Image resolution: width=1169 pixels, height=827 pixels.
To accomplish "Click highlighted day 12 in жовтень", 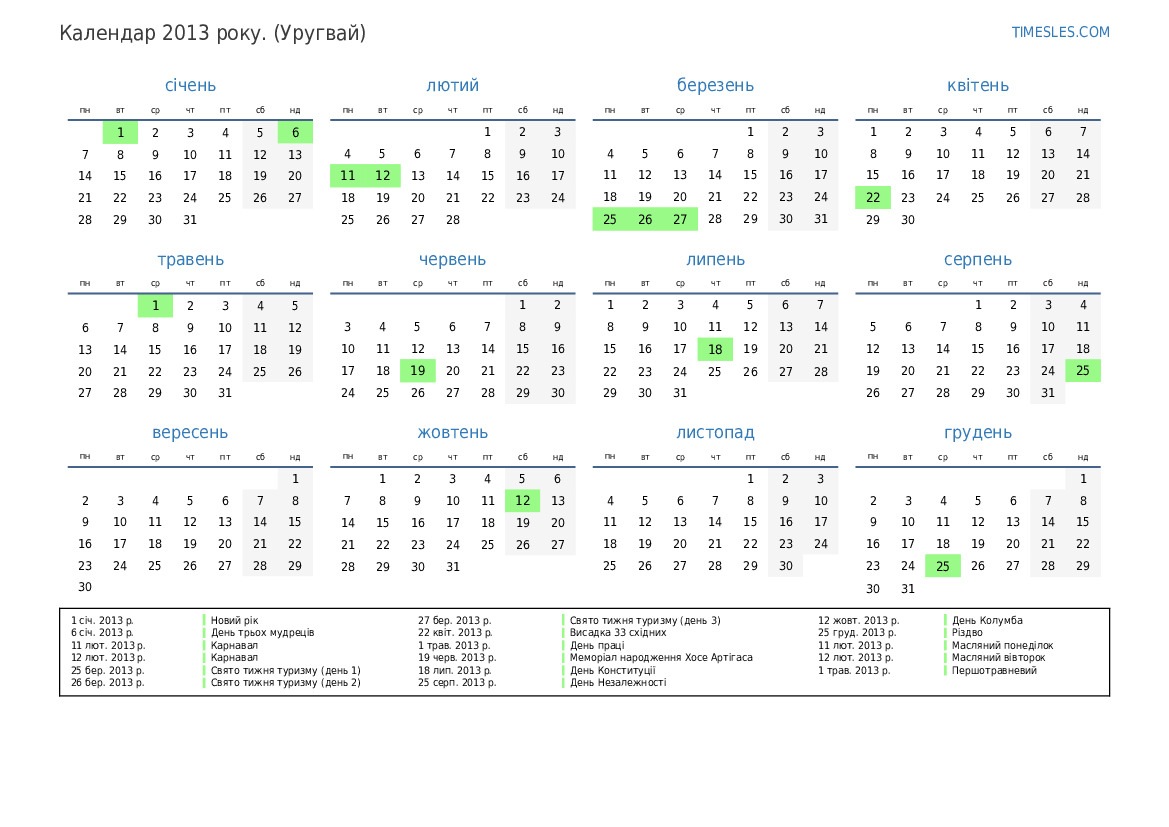I will [523, 501].
